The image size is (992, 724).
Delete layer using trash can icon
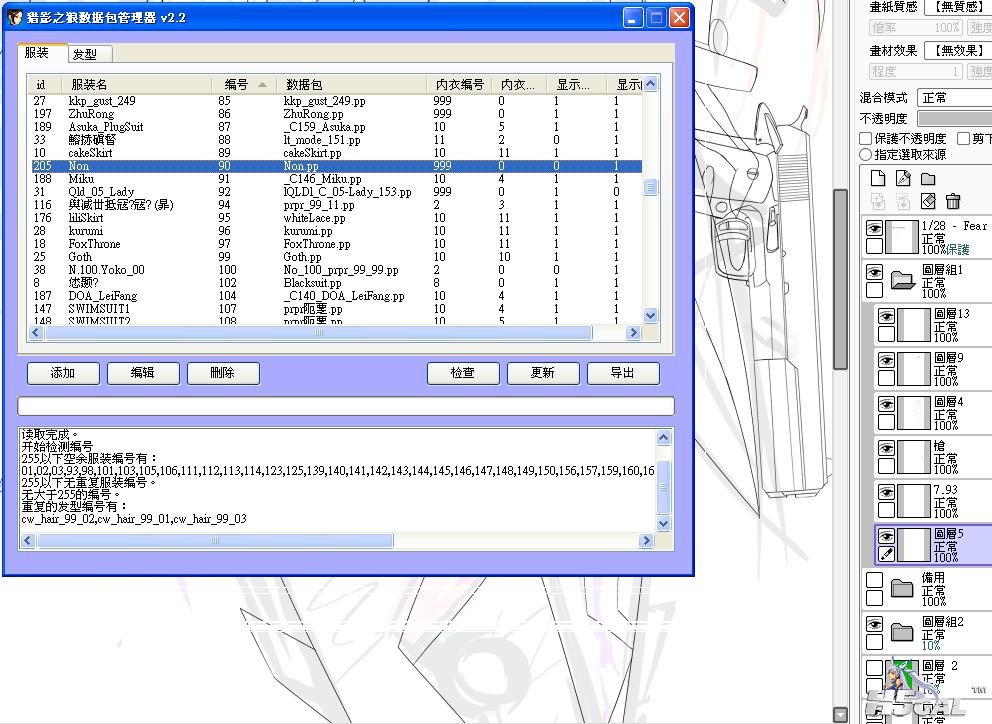[x=953, y=202]
